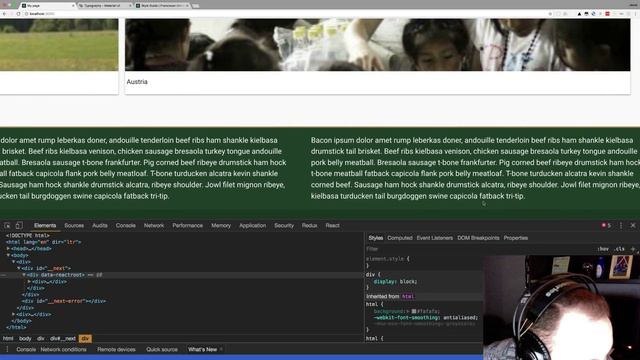Select the Styles tab
The height and width of the screenshot is (360, 640).
376,238
